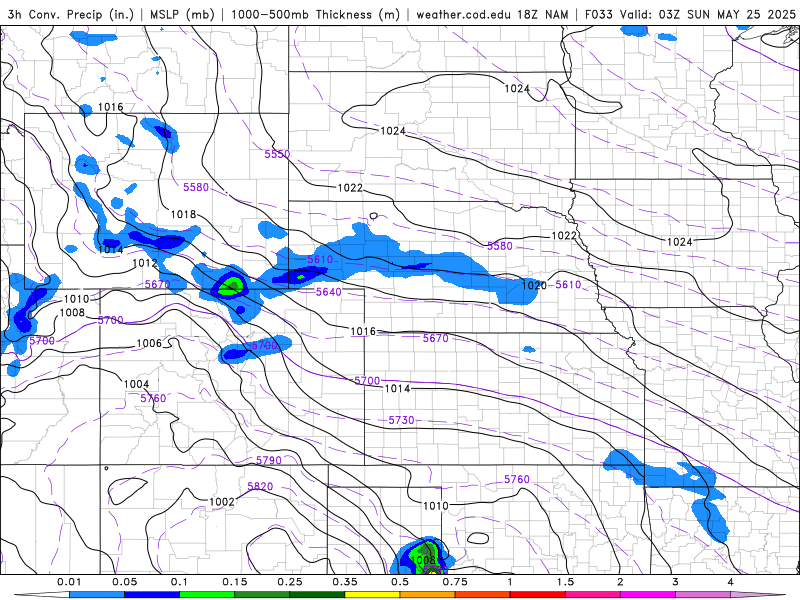Click the '1018' pressure contour label
The height and width of the screenshot is (600, 800).
coord(183,215)
